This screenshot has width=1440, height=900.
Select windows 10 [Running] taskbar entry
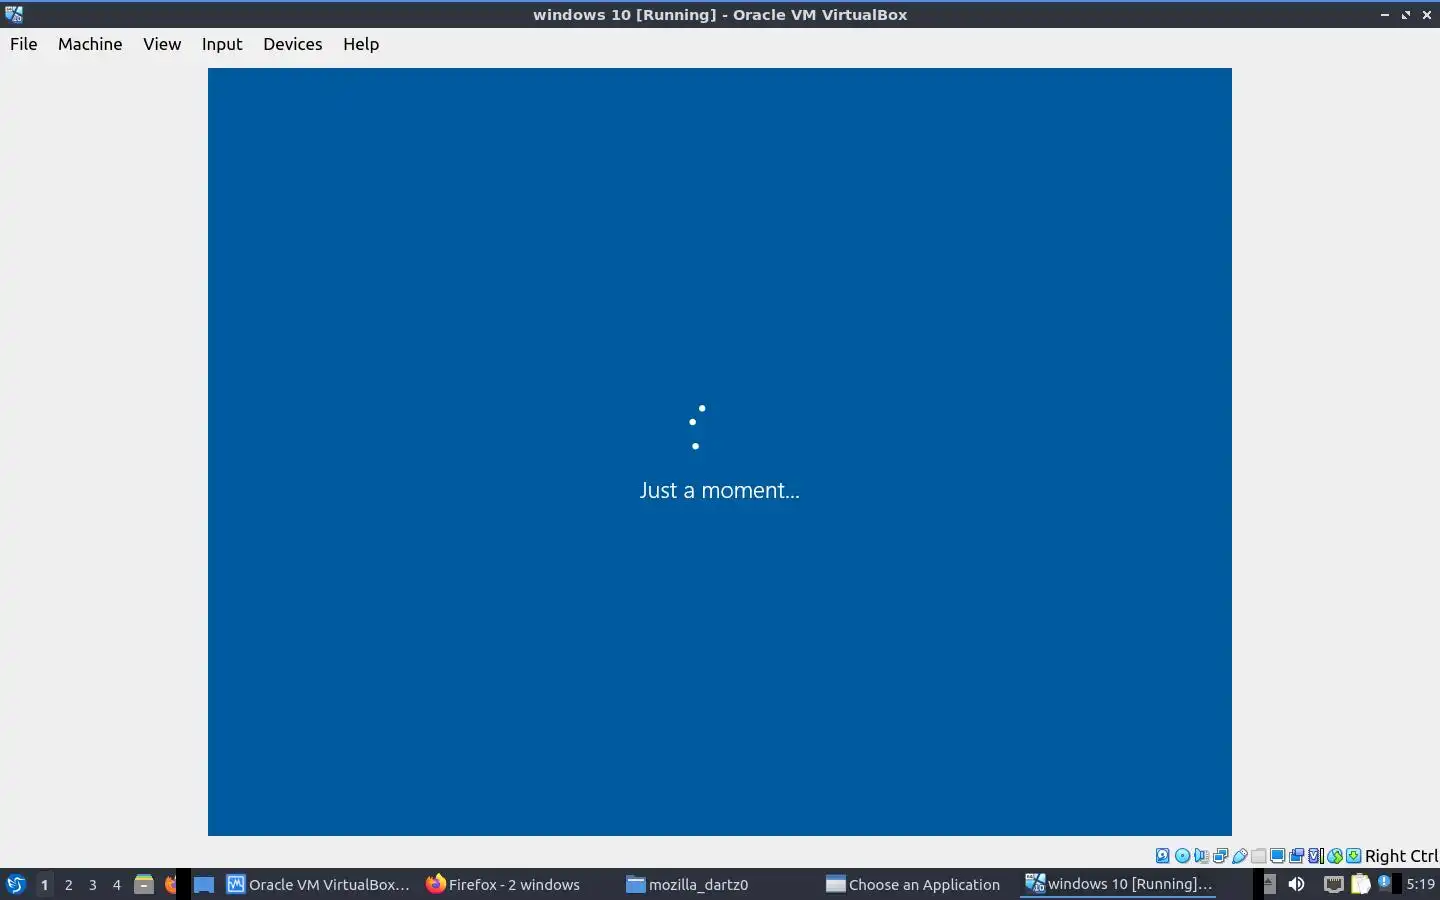point(1119,884)
